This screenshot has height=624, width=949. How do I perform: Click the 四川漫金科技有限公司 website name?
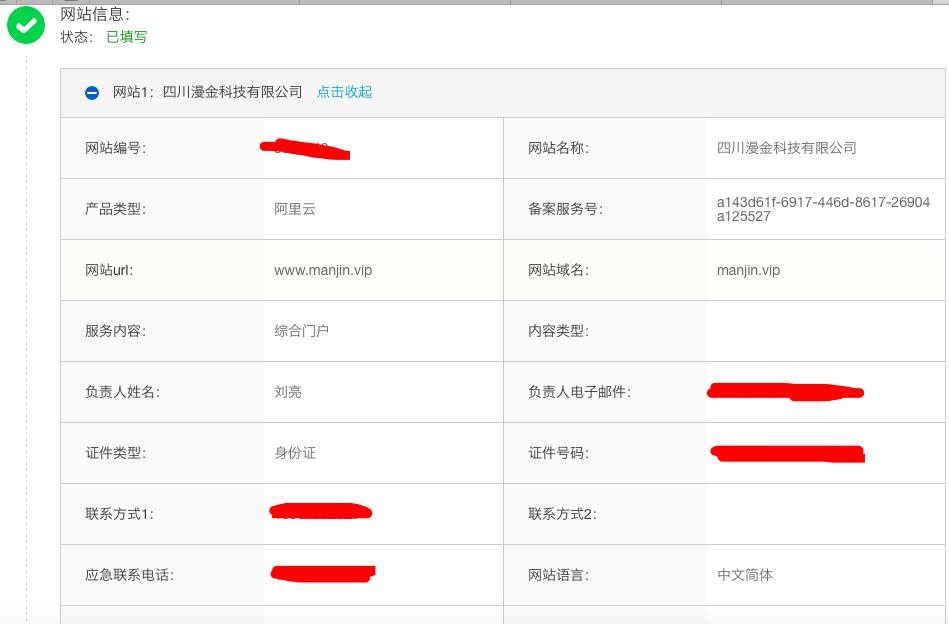[x=788, y=147]
